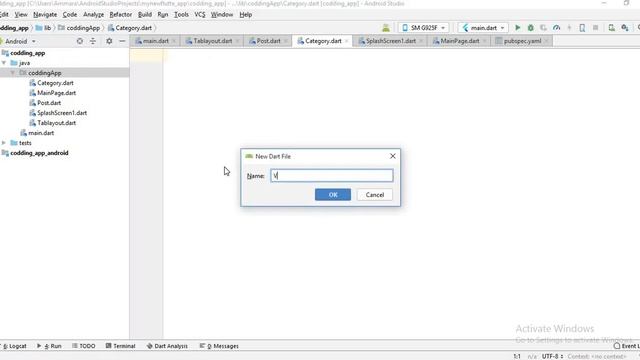Open the Dart Analysis tool window
Viewport: 640px width, 360px height.
[x=167, y=346]
